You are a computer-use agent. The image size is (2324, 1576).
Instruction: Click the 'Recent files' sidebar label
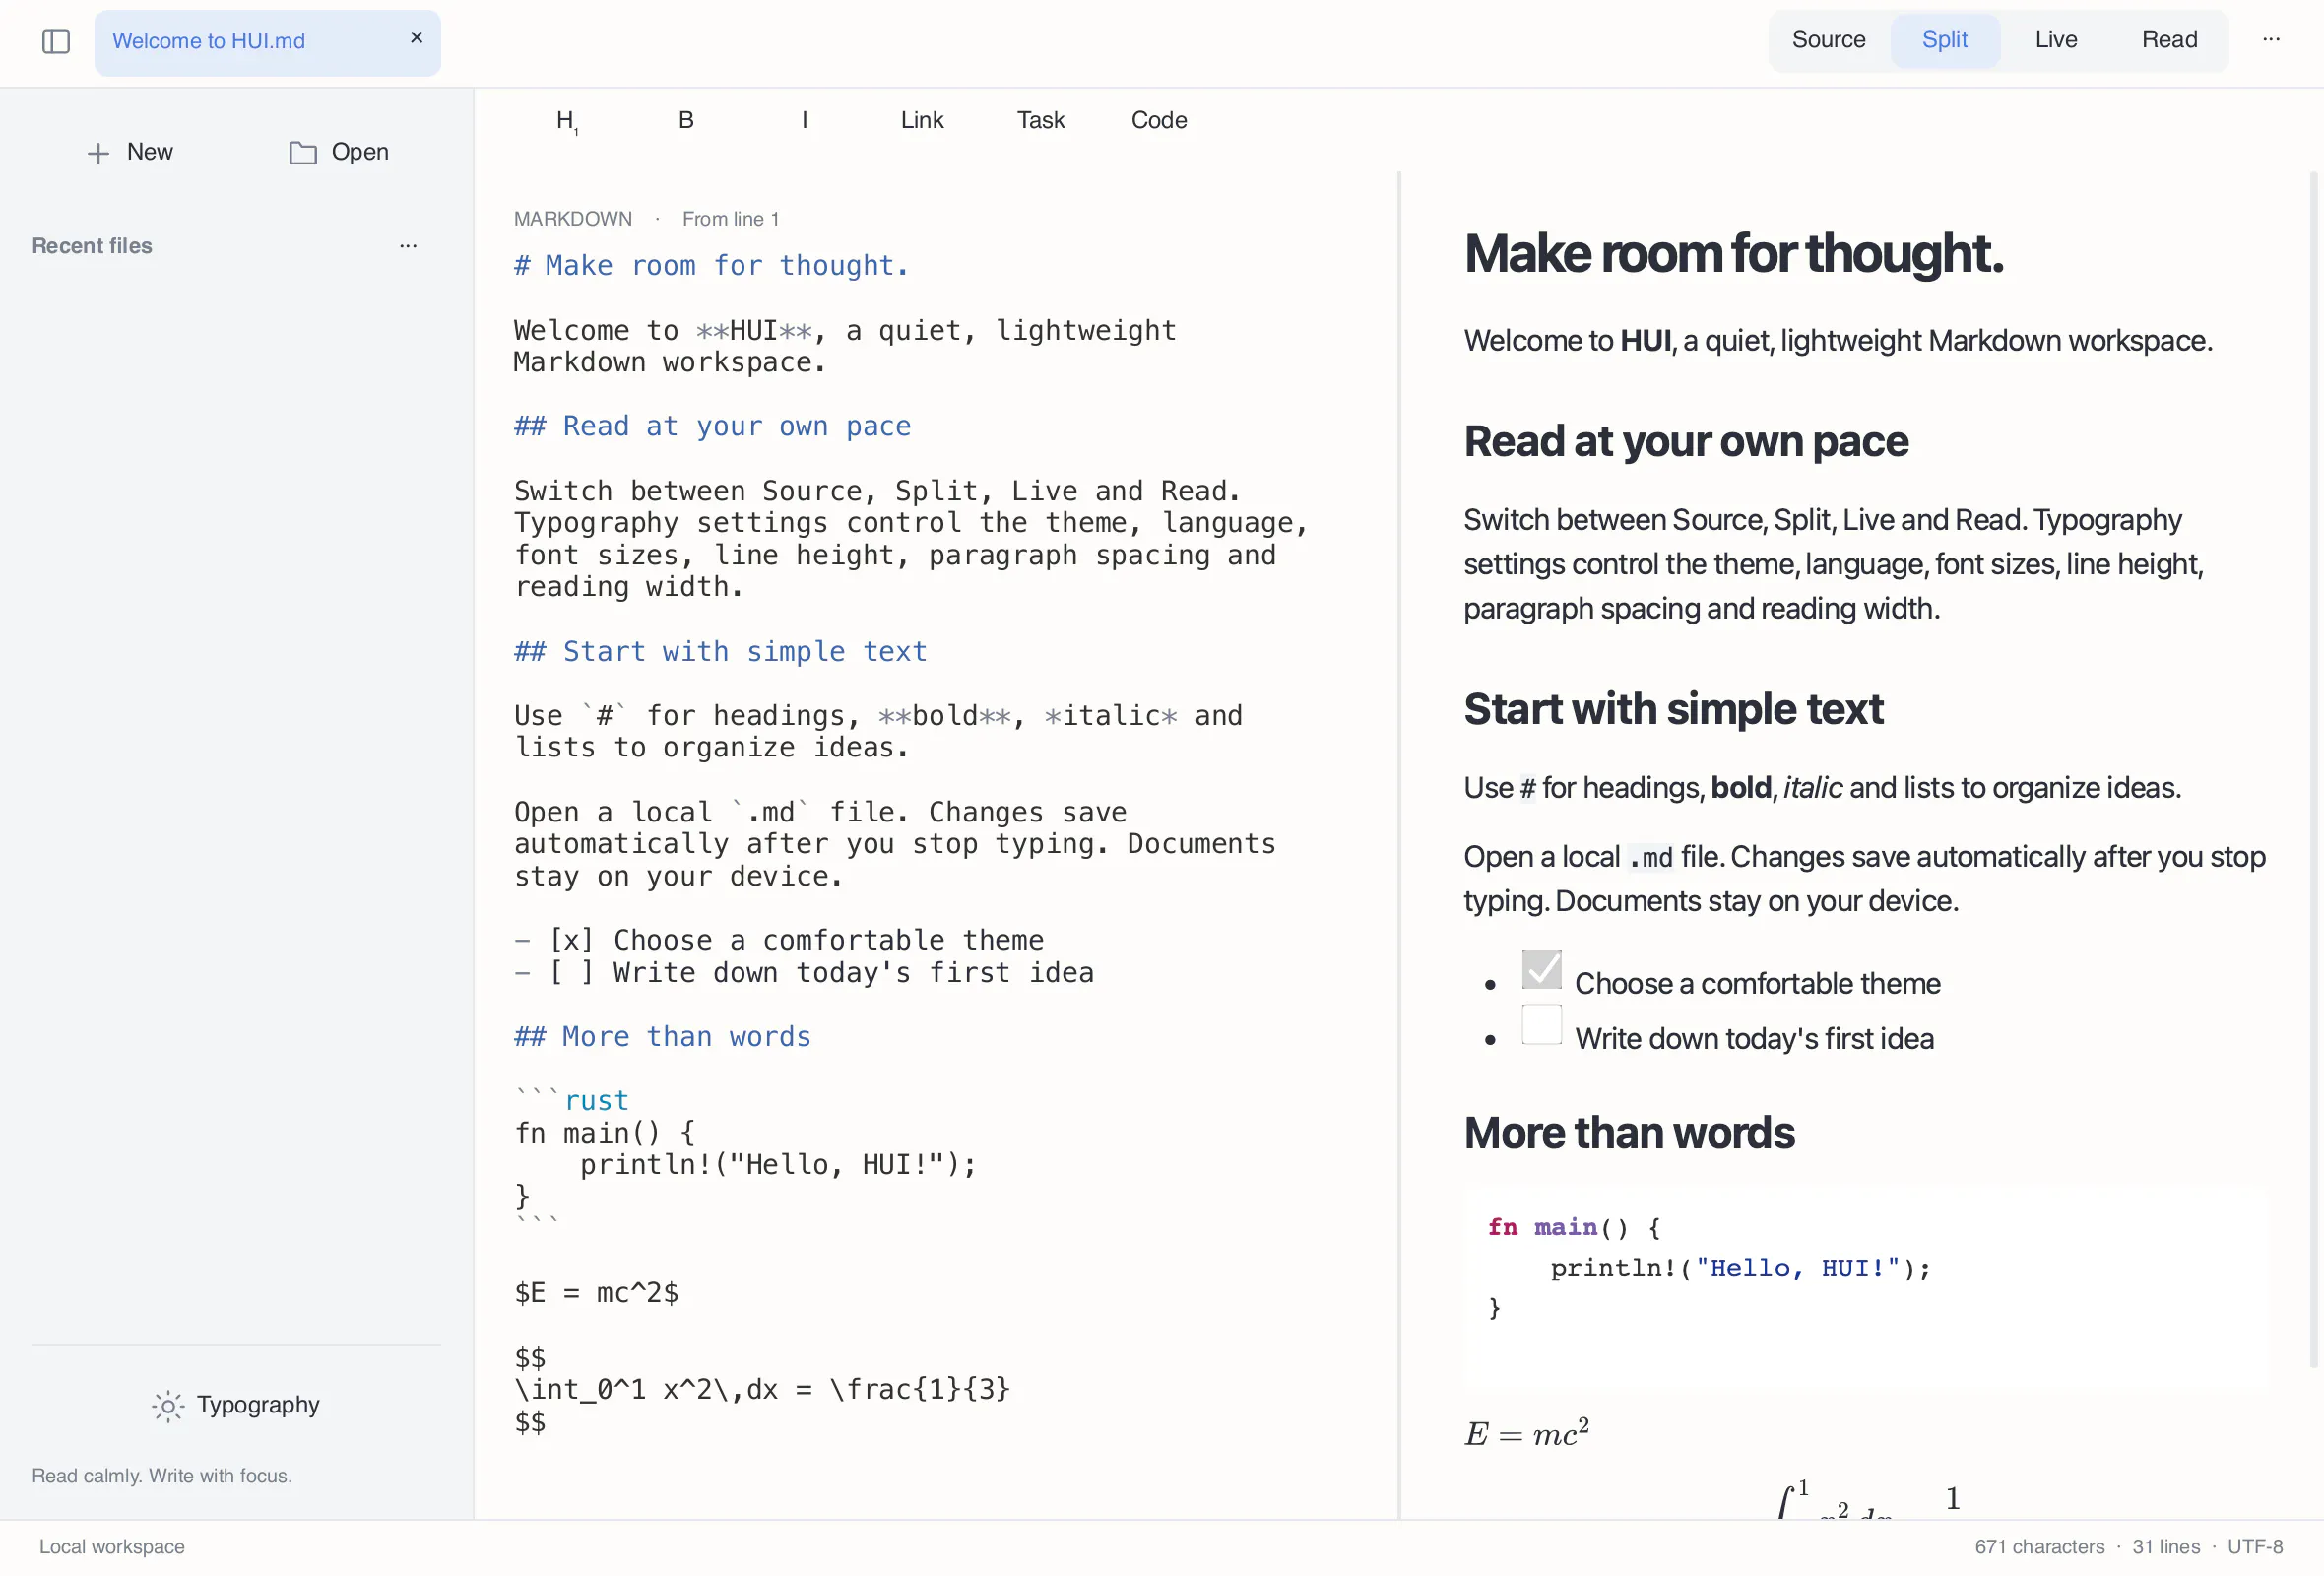click(x=92, y=246)
